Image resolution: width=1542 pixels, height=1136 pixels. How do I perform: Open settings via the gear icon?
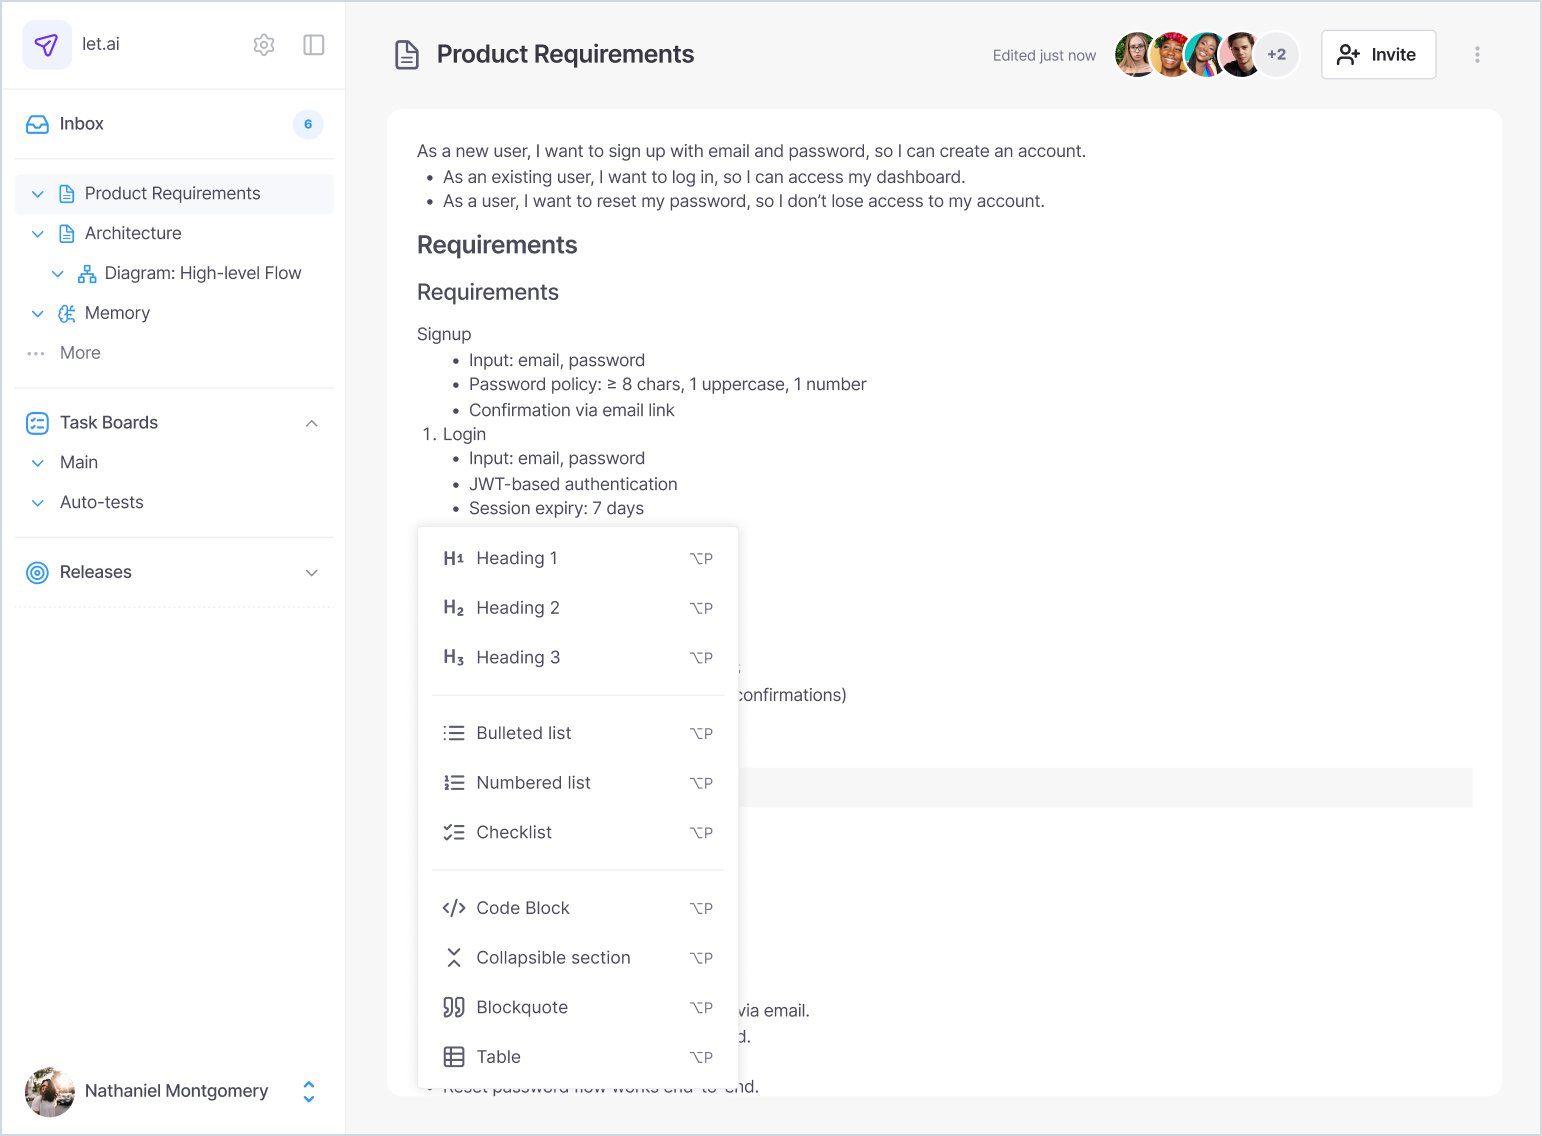tap(264, 45)
